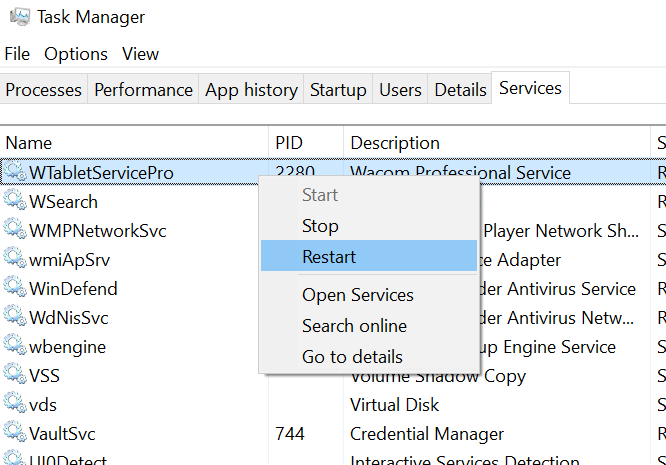The image size is (666, 465).
Task: Click the gear icon beside WinDefend
Action: coord(15,289)
